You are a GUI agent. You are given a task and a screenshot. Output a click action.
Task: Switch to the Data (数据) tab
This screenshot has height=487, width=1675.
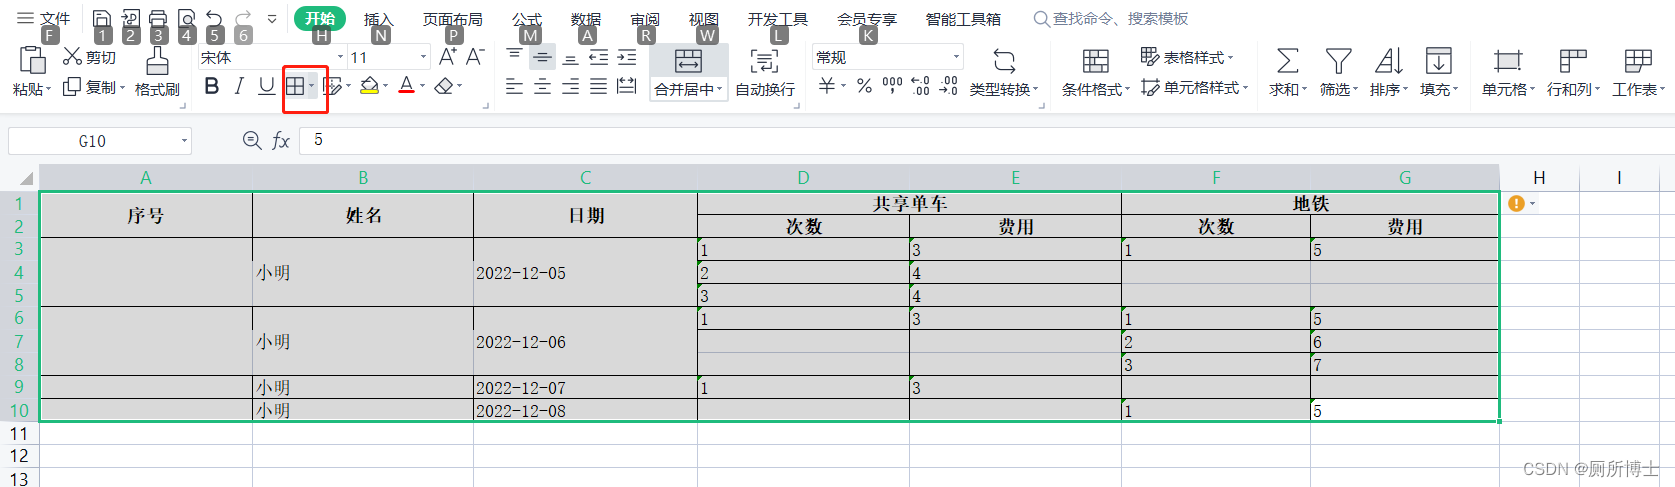pyautogui.click(x=586, y=19)
